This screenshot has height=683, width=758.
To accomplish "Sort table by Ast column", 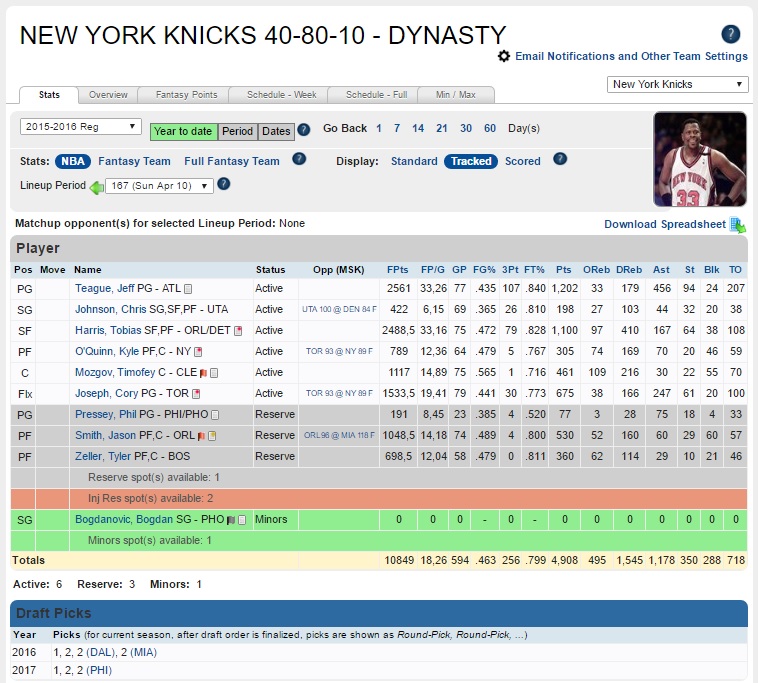I will pos(661,270).
